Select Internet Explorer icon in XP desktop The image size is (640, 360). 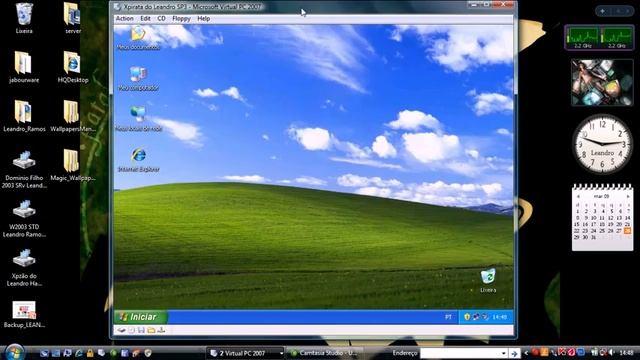[x=138, y=160]
